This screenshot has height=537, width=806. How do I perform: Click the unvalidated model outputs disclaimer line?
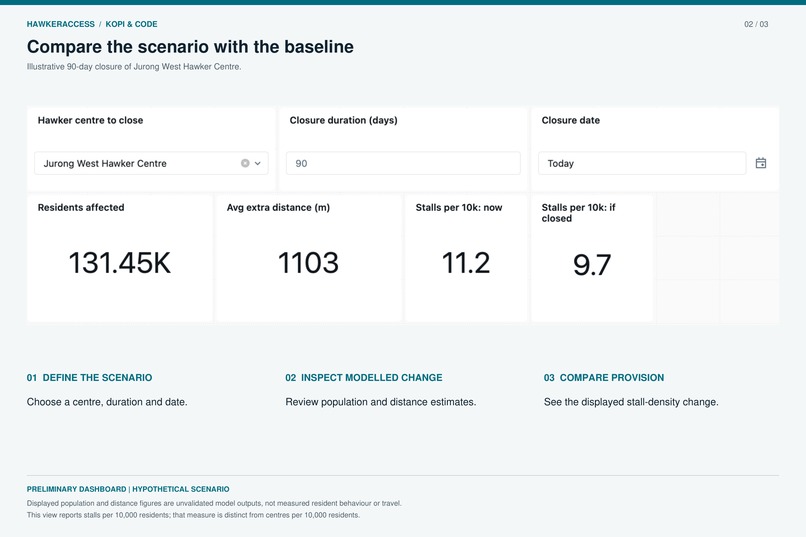214,504
